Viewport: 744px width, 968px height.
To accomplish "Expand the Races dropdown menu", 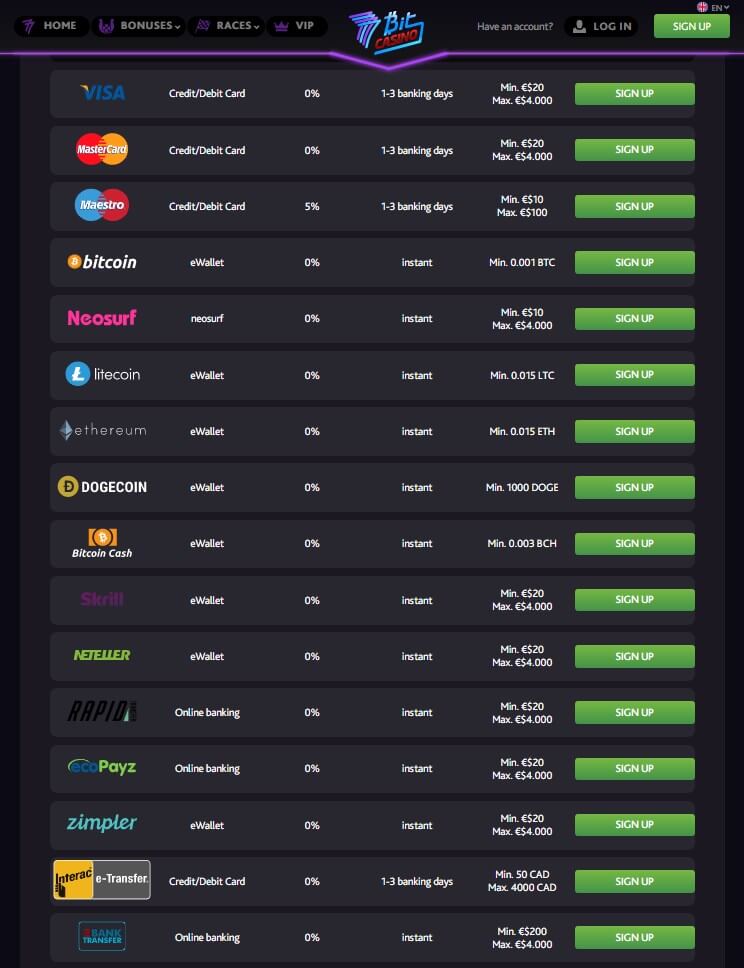I will (226, 26).
